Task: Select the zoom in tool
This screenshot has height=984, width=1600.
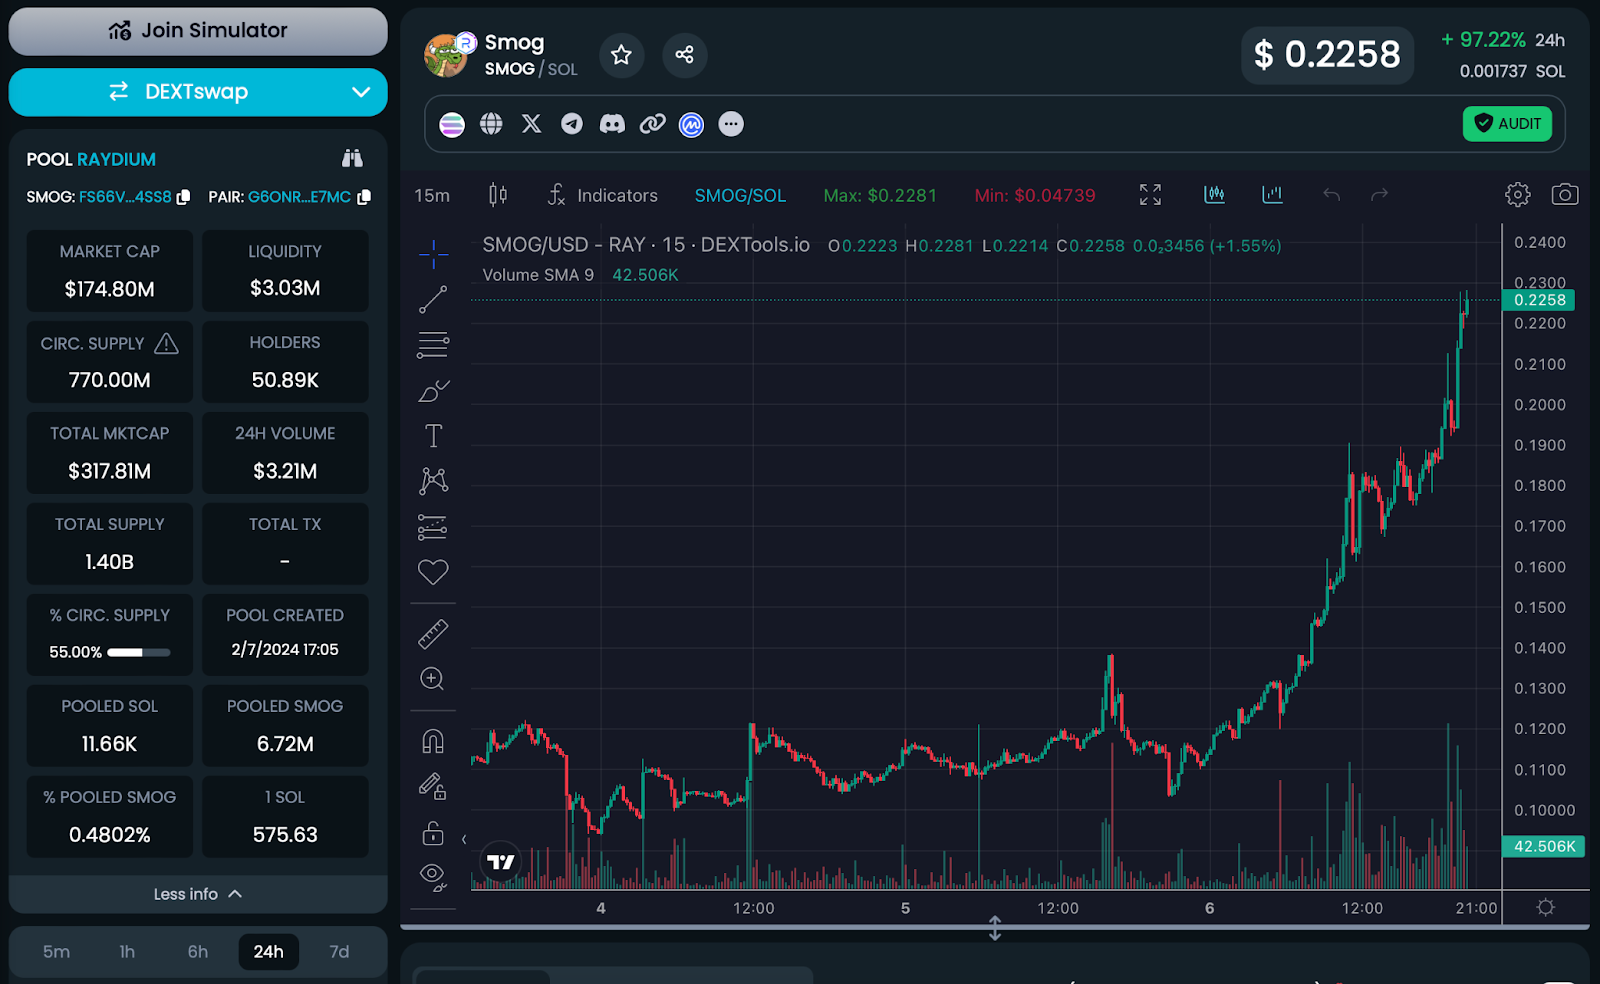Action: pyautogui.click(x=433, y=679)
